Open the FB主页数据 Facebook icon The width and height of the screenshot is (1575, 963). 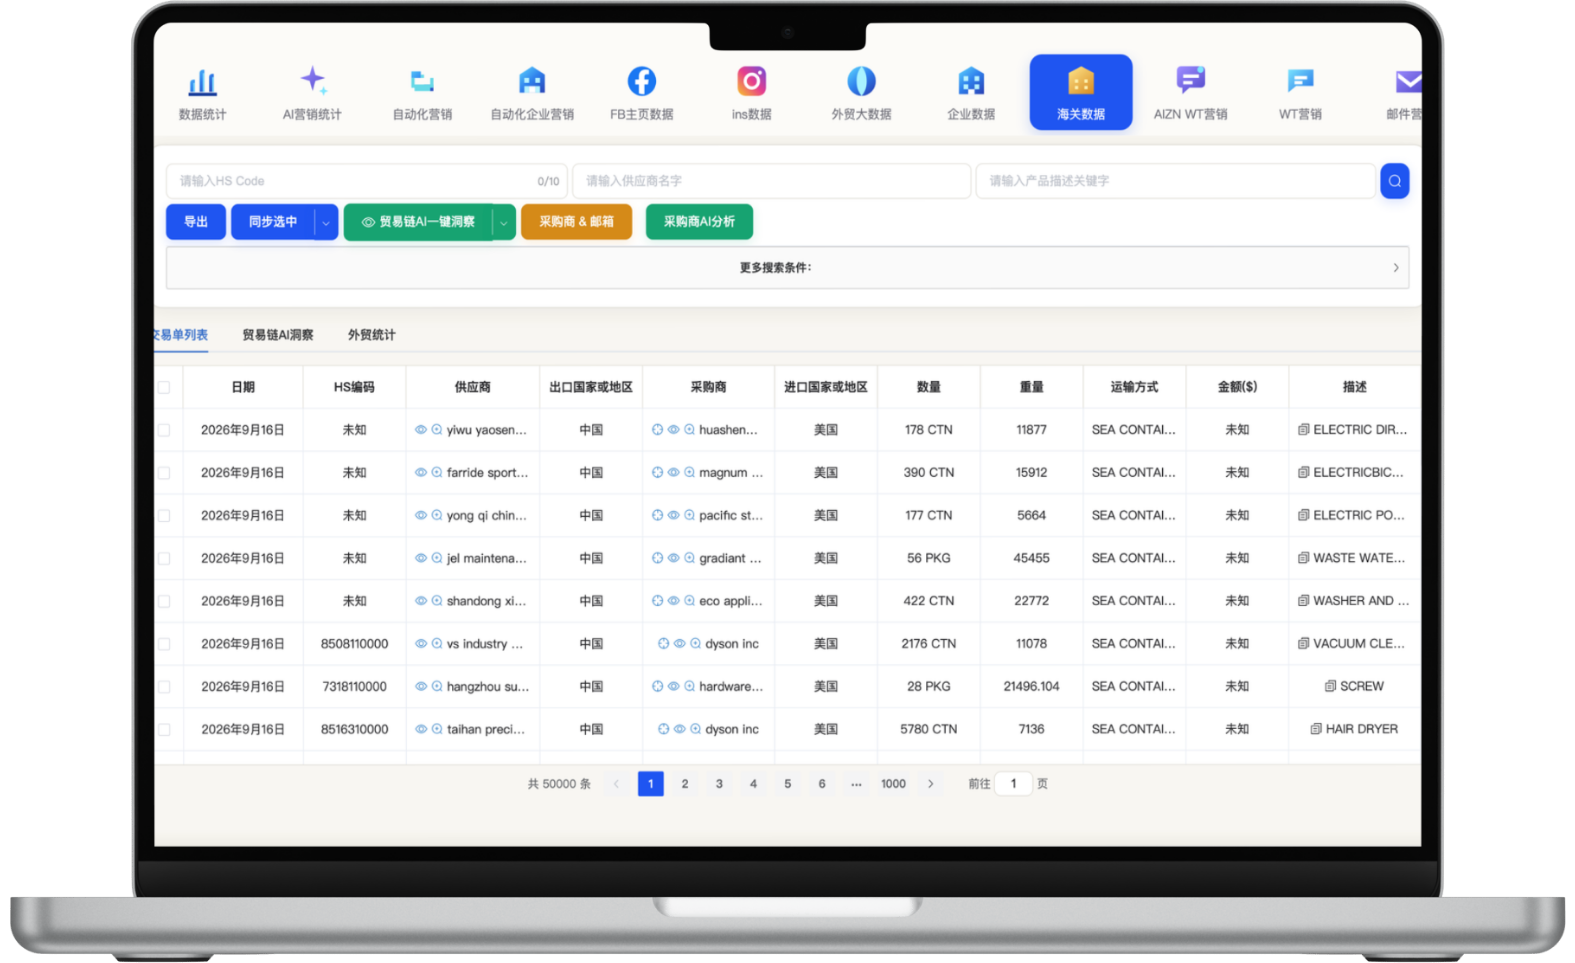tap(642, 81)
